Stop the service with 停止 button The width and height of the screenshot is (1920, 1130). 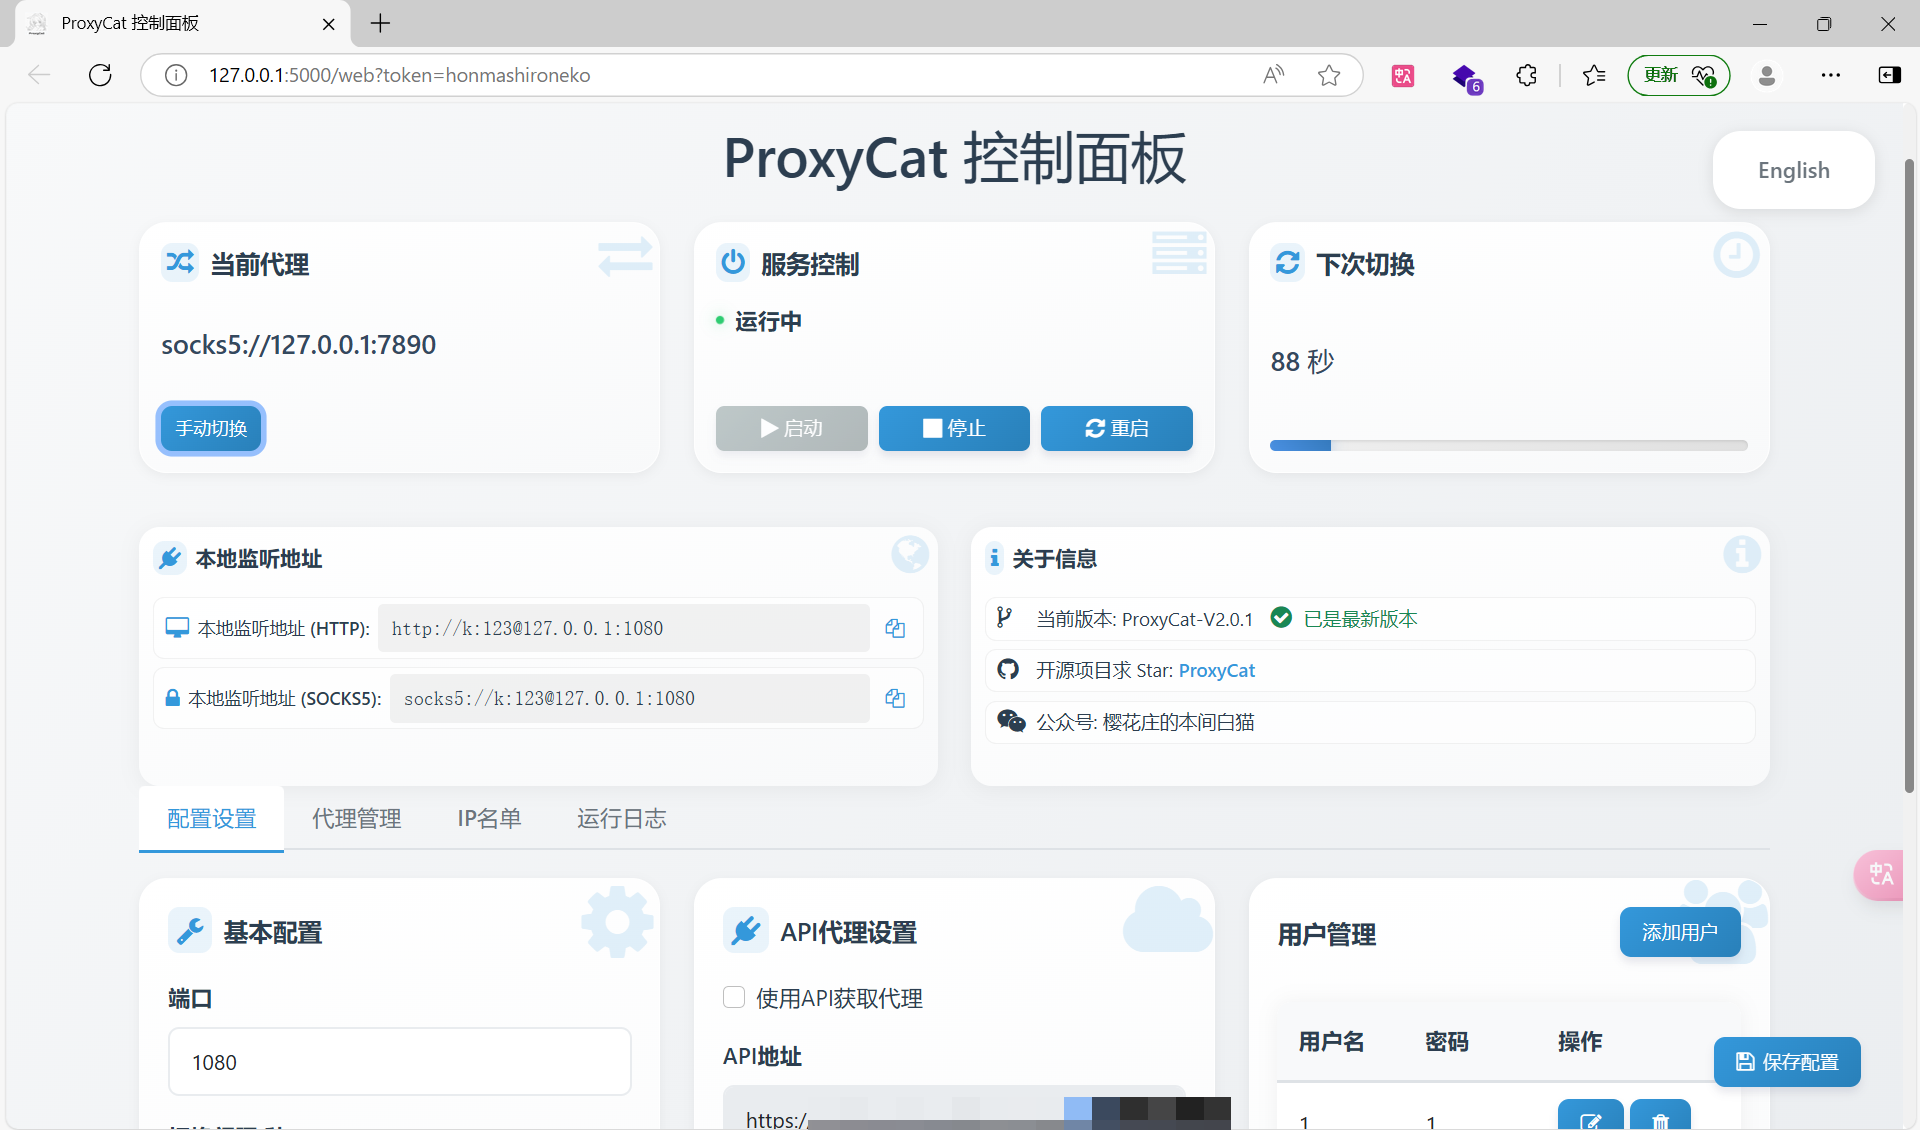(x=954, y=428)
